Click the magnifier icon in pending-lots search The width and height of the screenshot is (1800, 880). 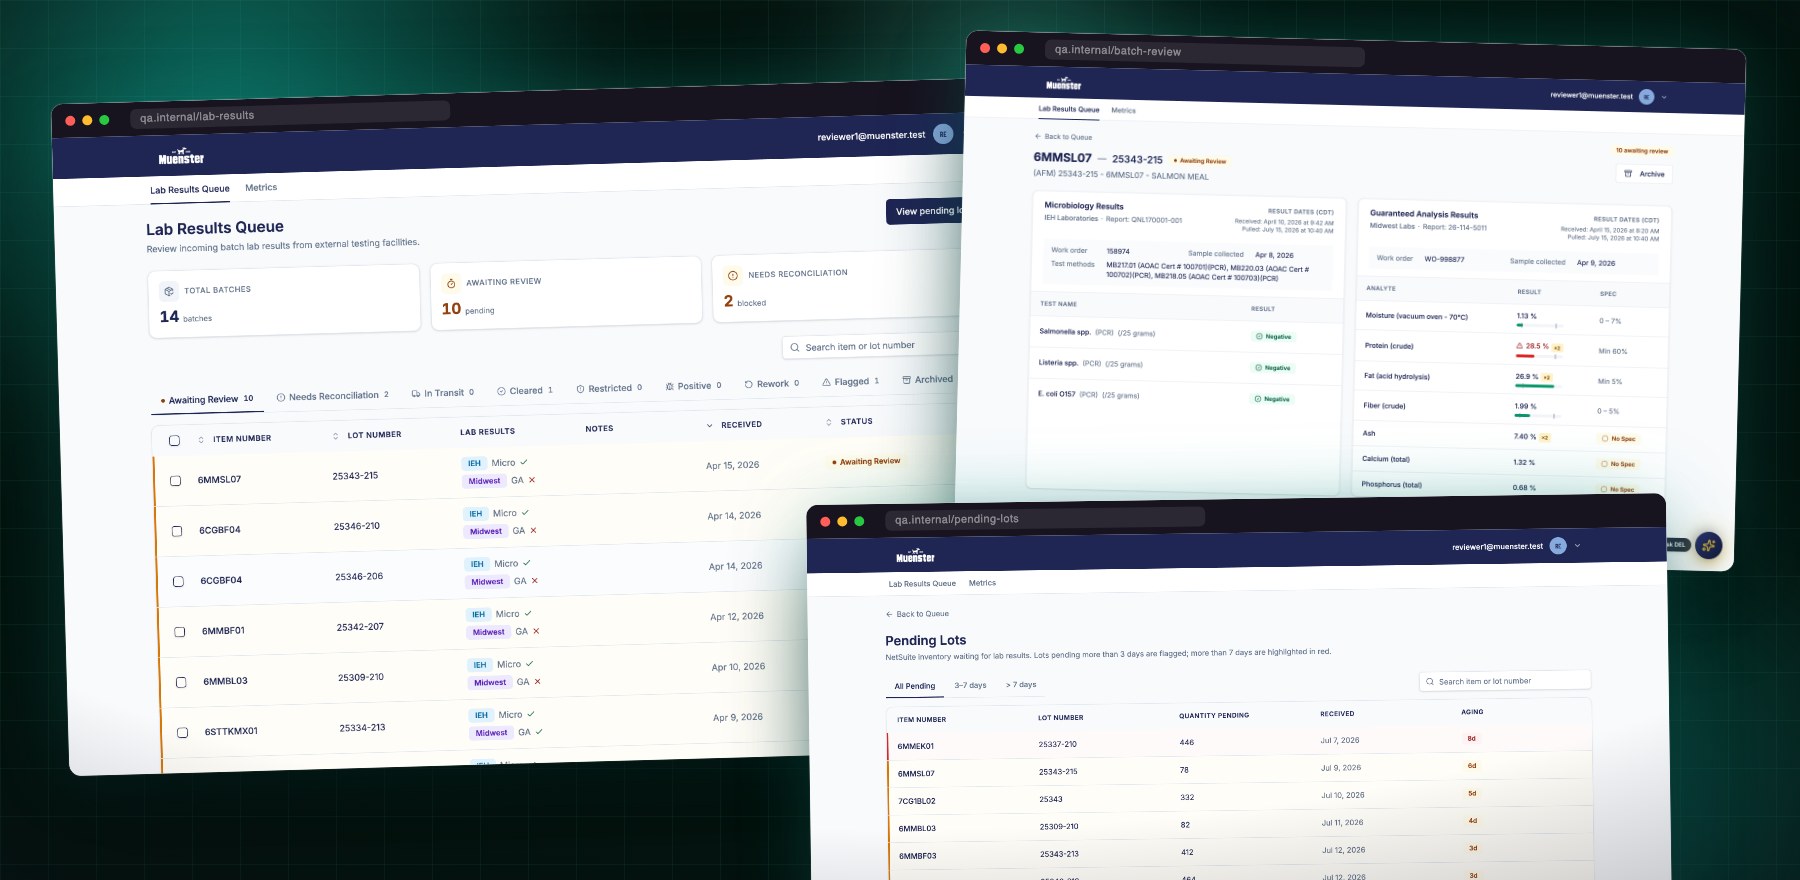click(x=1431, y=681)
